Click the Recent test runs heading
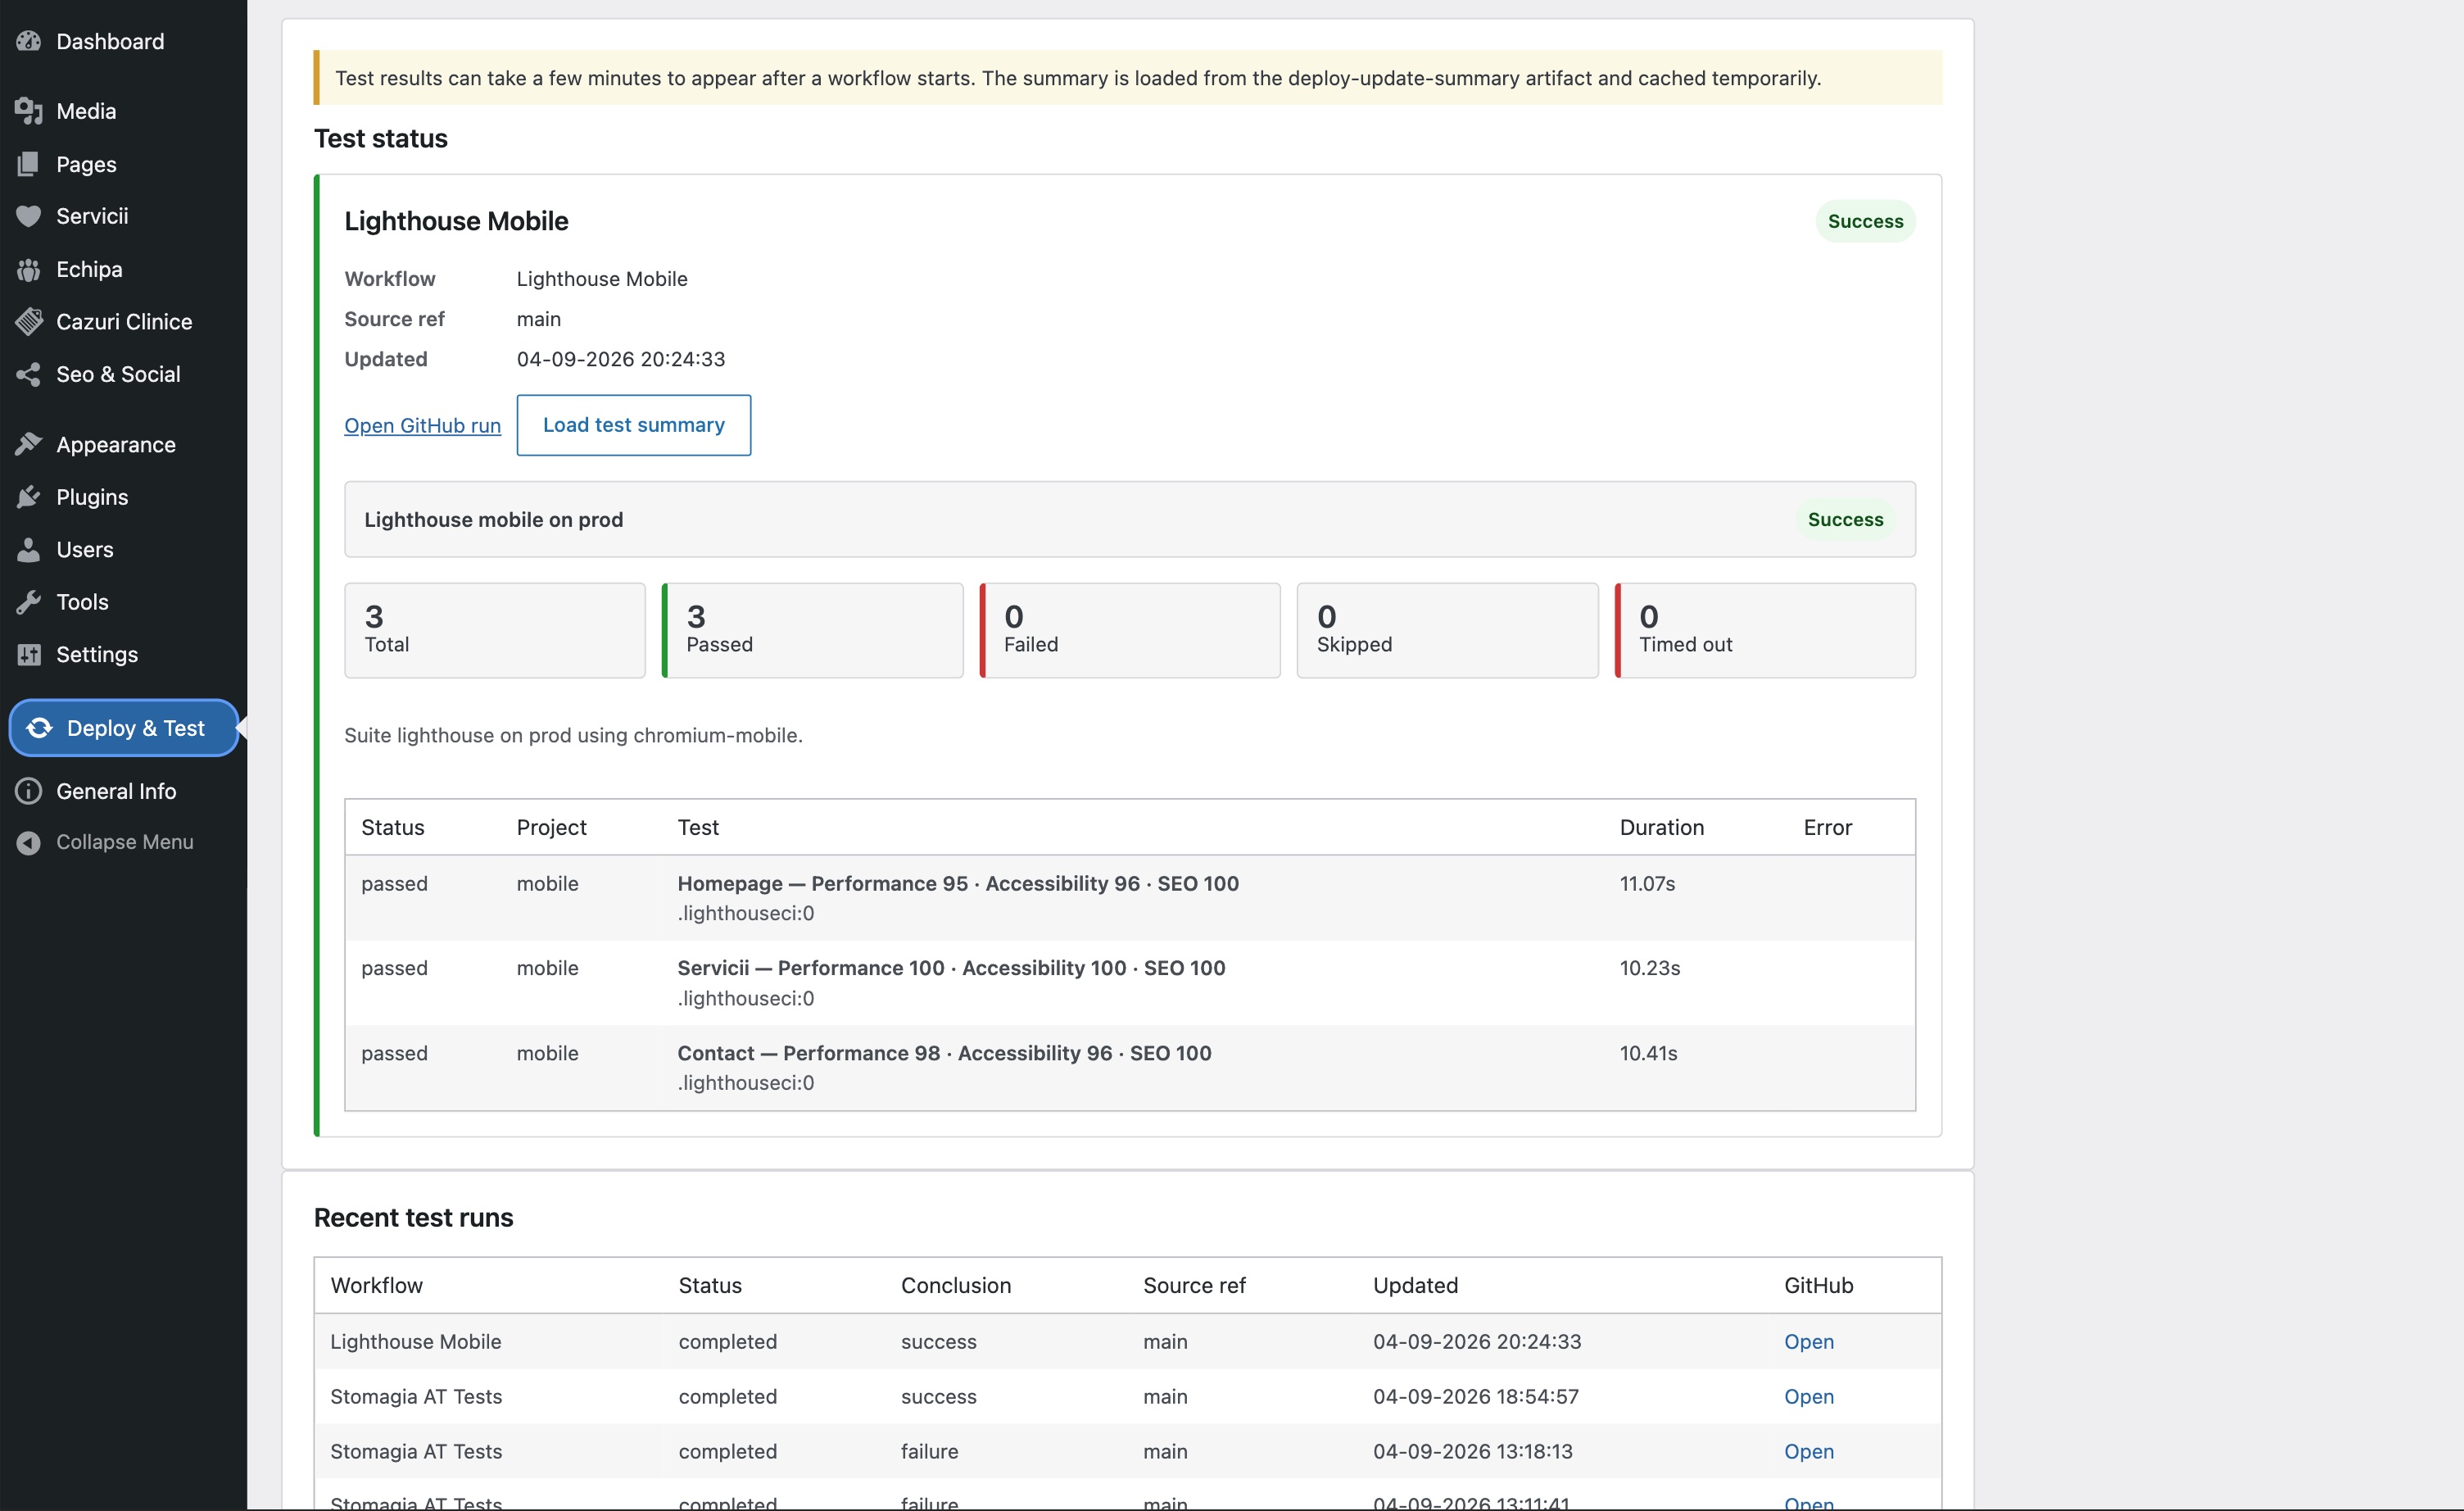The width and height of the screenshot is (2464, 1511). coord(413,1217)
